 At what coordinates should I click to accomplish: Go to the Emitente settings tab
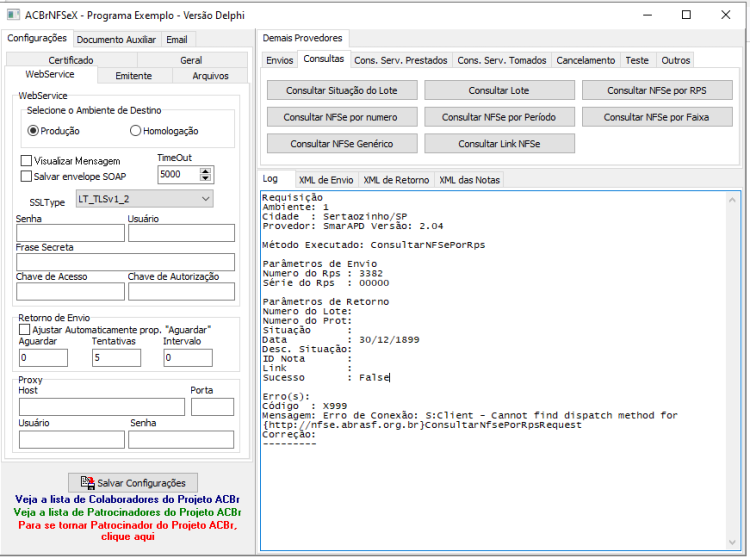click(133, 76)
